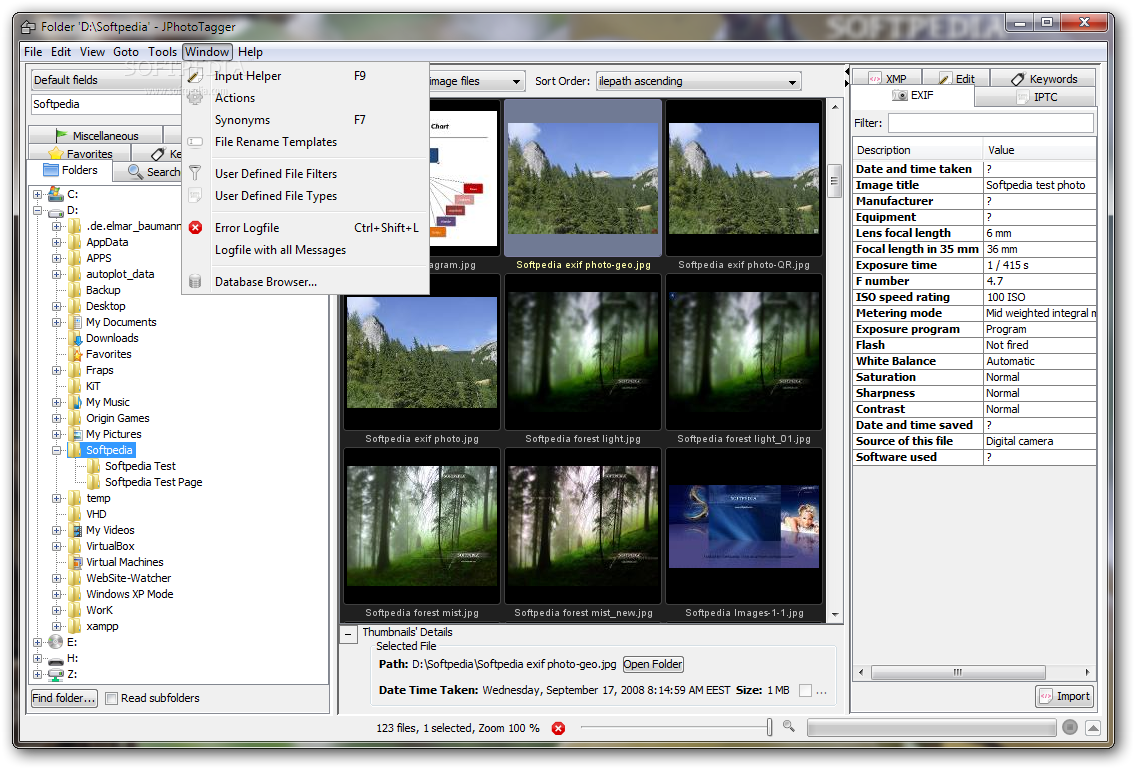Viewport: 1135px width, 769px height.
Task: Click the User Defined File Types icon
Action: pyautogui.click(x=195, y=196)
